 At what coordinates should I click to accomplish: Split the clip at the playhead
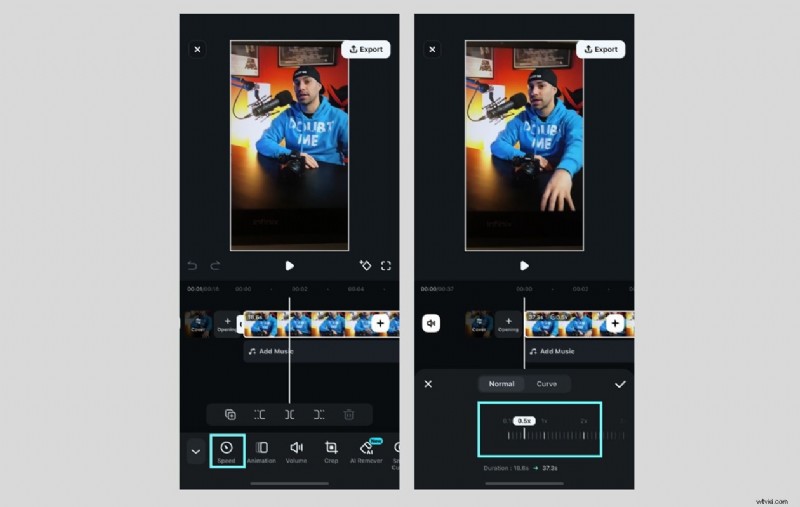[289, 414]
